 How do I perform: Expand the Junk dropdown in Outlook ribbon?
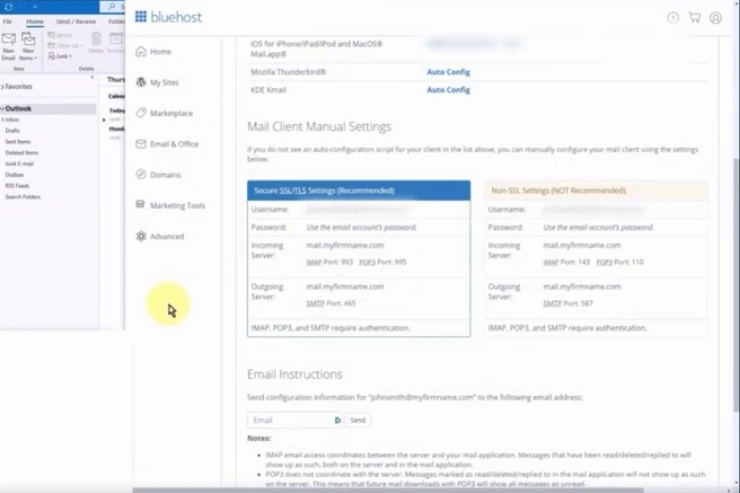pyautogui.click(x=62, y=56)
